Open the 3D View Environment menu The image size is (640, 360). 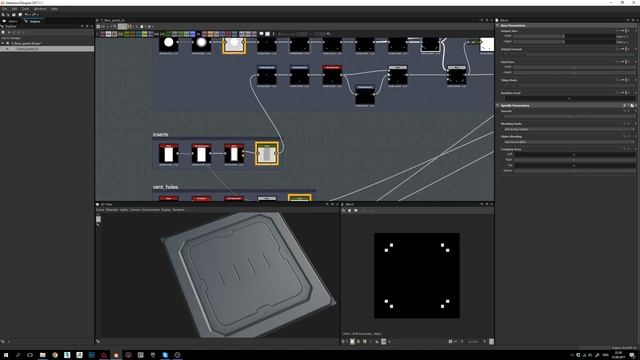[151, 210]
